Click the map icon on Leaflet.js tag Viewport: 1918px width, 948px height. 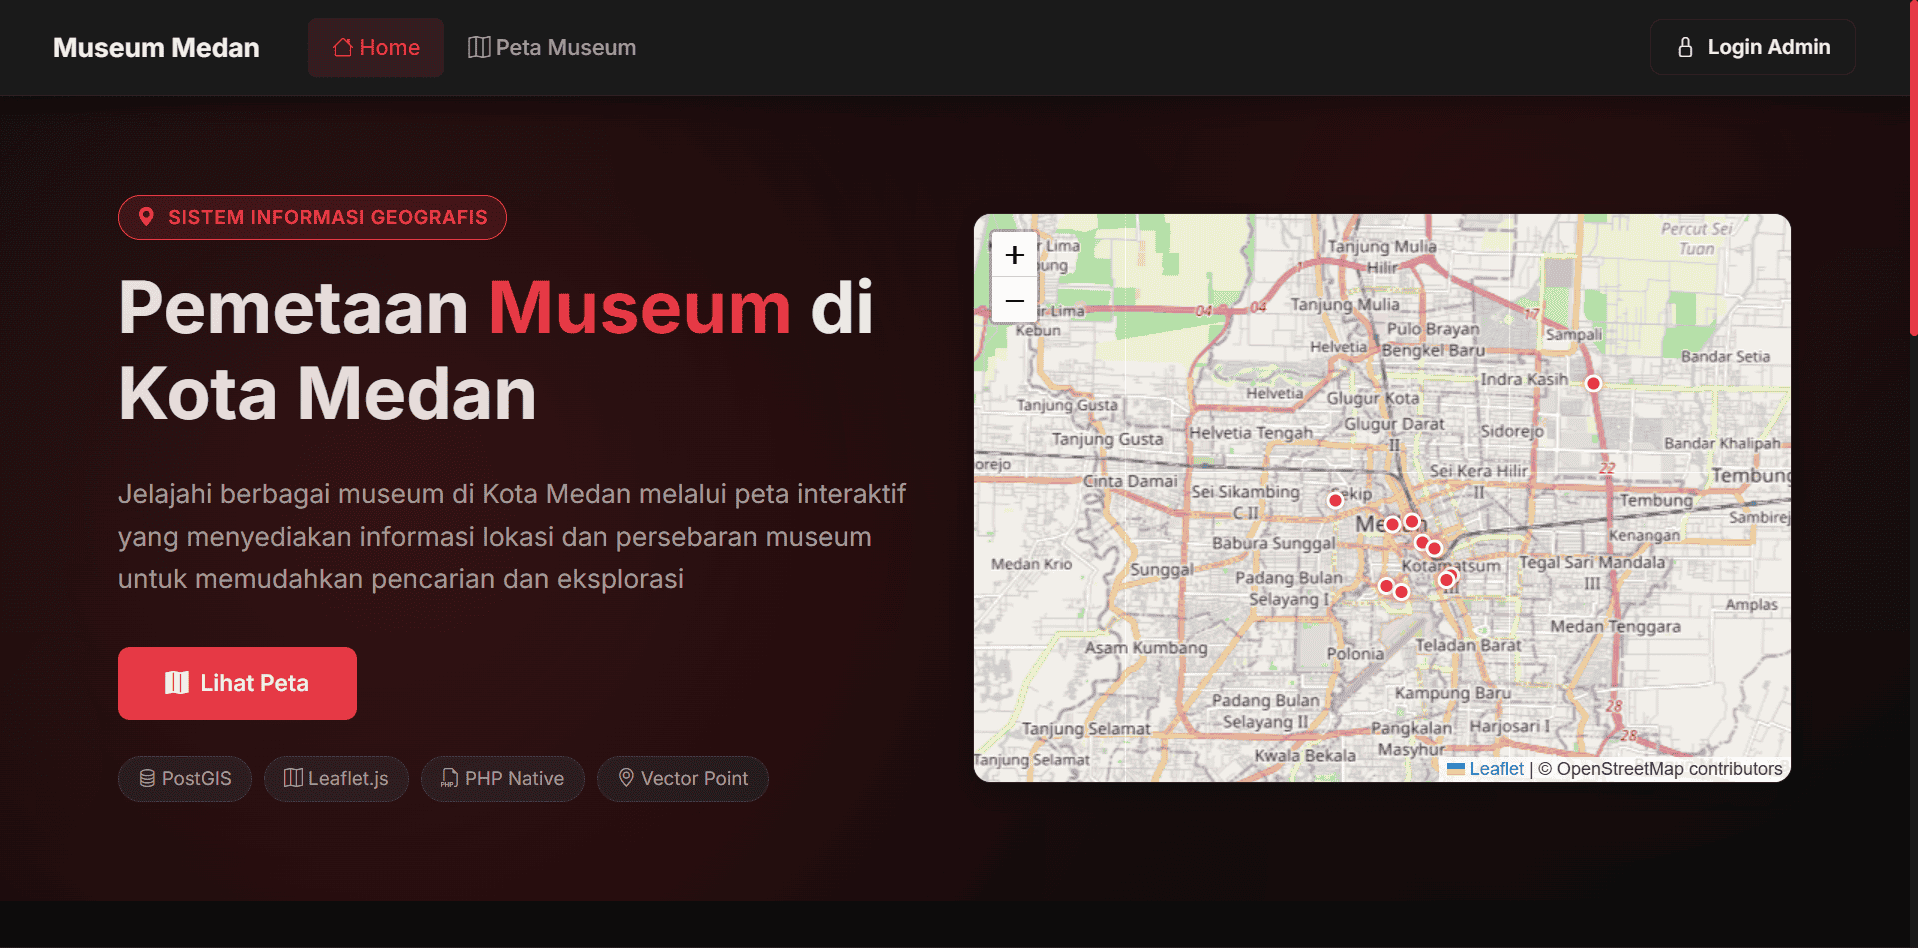pos(293,778)
